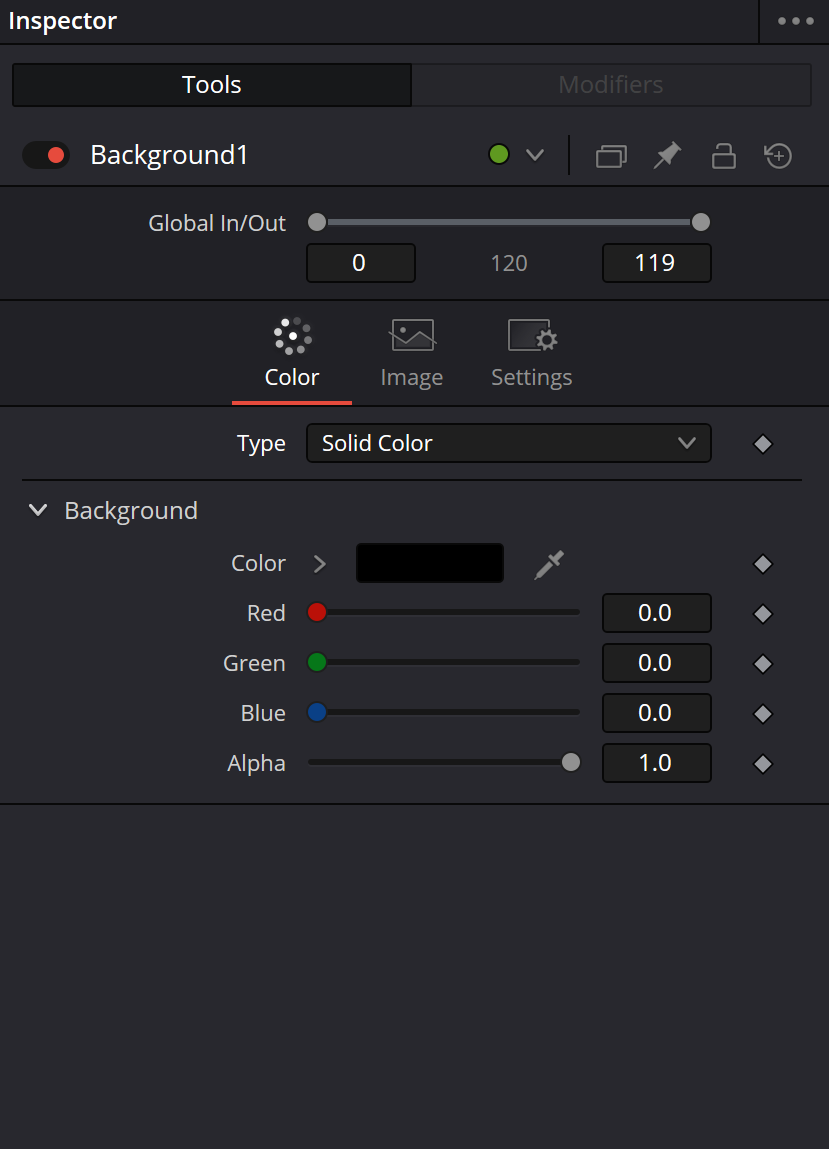Click the Green slider handle

click(317, 662)
